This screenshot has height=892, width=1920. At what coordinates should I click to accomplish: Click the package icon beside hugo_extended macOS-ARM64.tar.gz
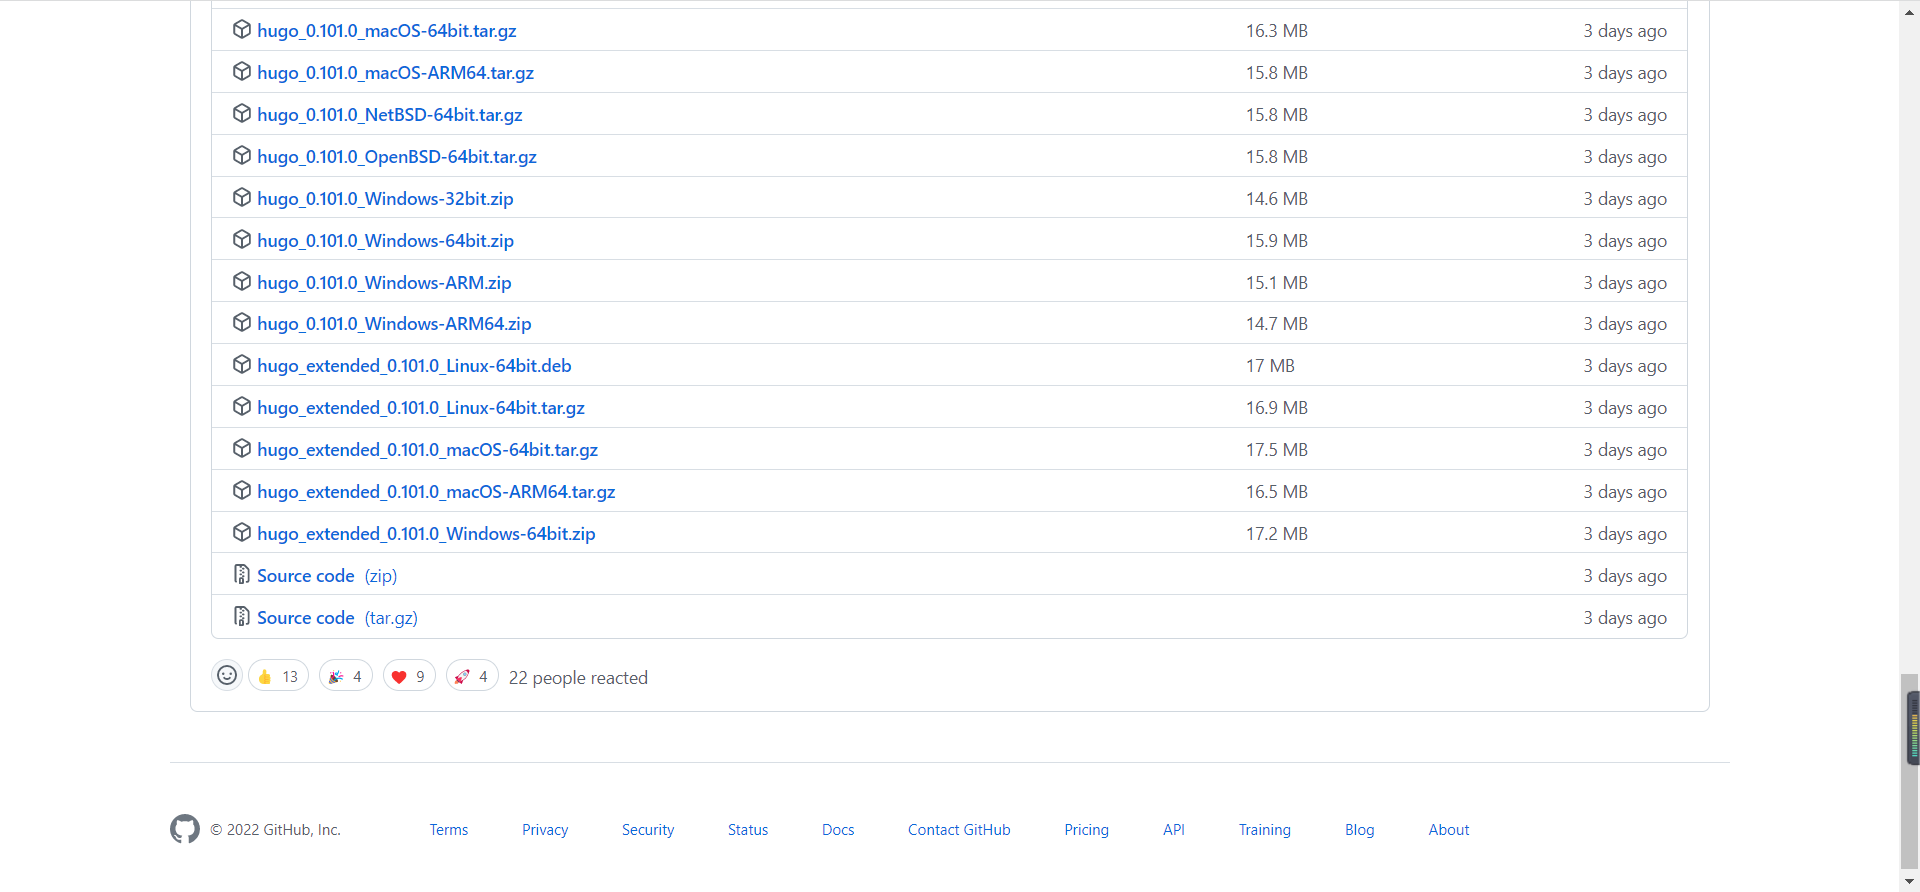click(x=241, y=491)
